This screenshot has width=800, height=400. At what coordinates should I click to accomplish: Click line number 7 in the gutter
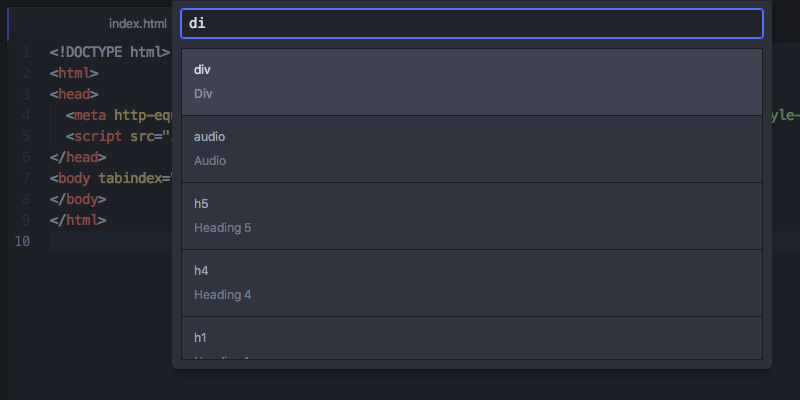point(25,178)
